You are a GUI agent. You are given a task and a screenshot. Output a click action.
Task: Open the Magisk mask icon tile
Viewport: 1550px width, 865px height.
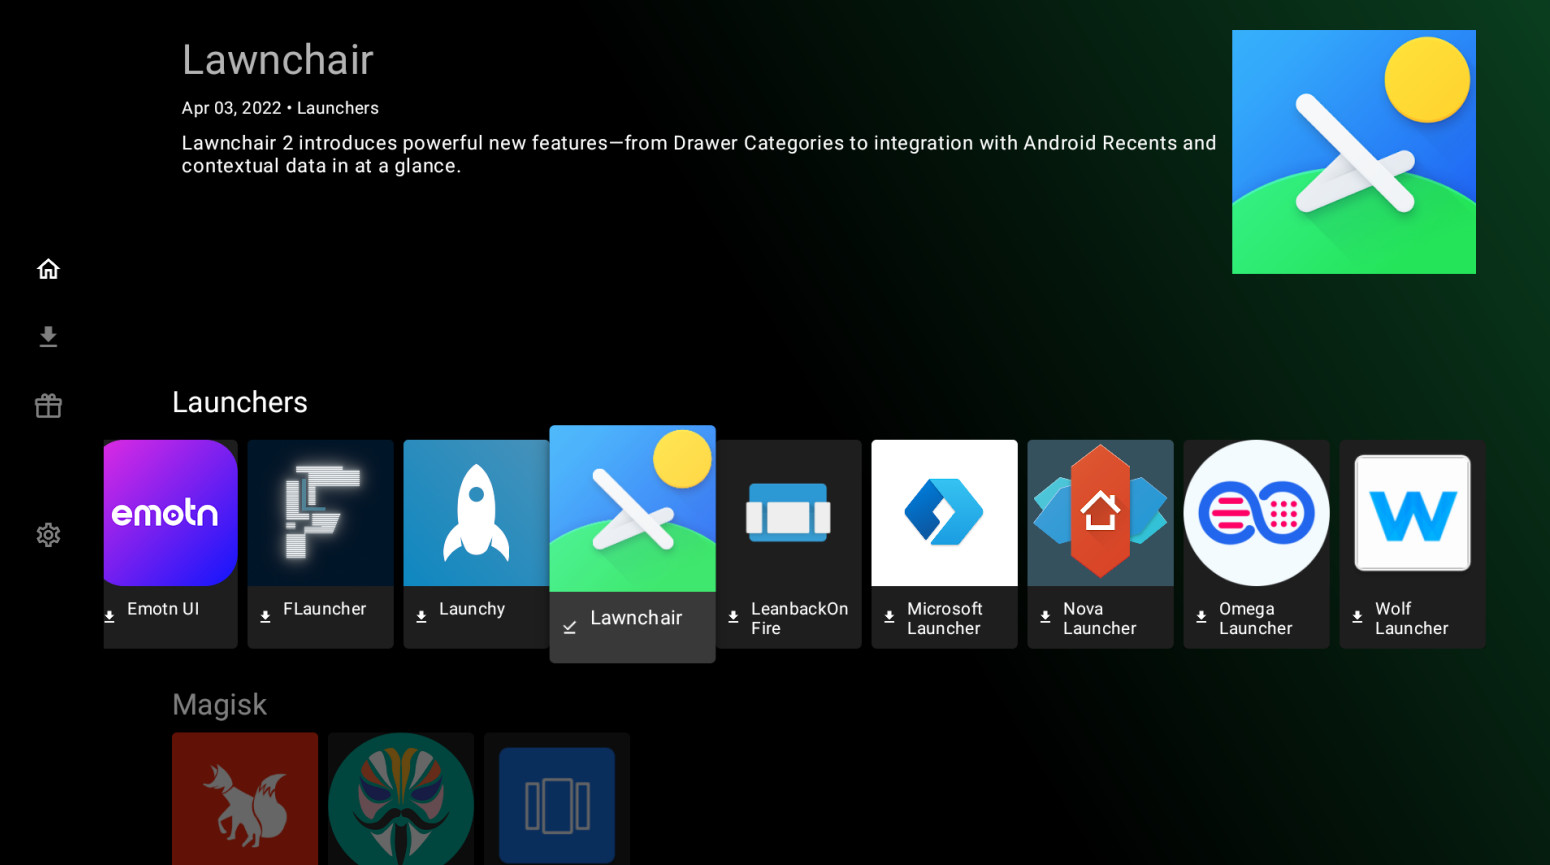click(x=401, y=798)
